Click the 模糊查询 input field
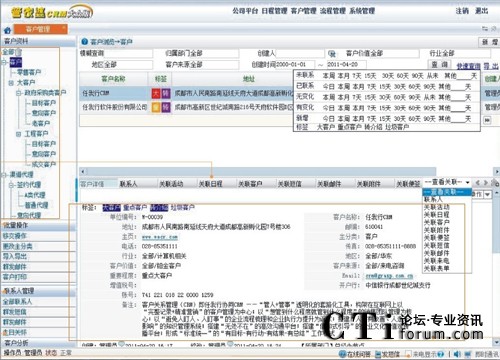Viewport: 500px width, 360px height. pos(129,53)
